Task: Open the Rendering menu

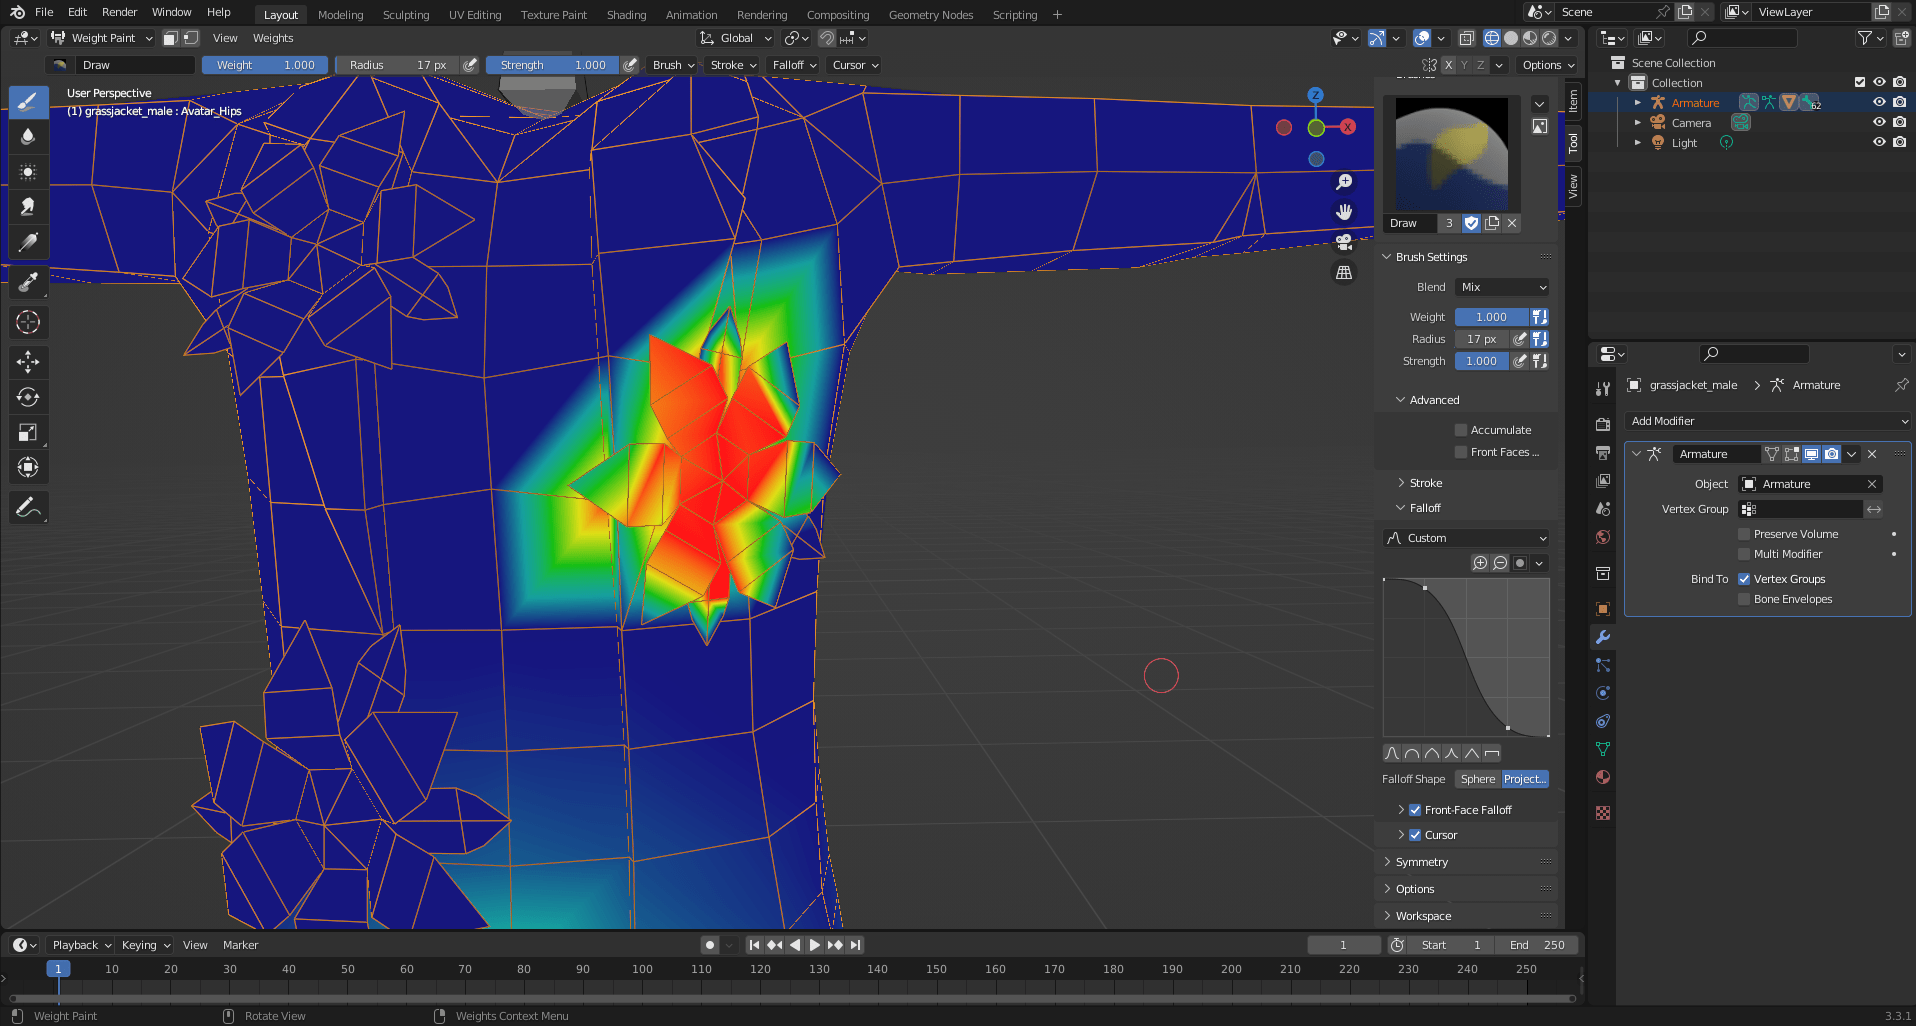Action: point(762,14)
